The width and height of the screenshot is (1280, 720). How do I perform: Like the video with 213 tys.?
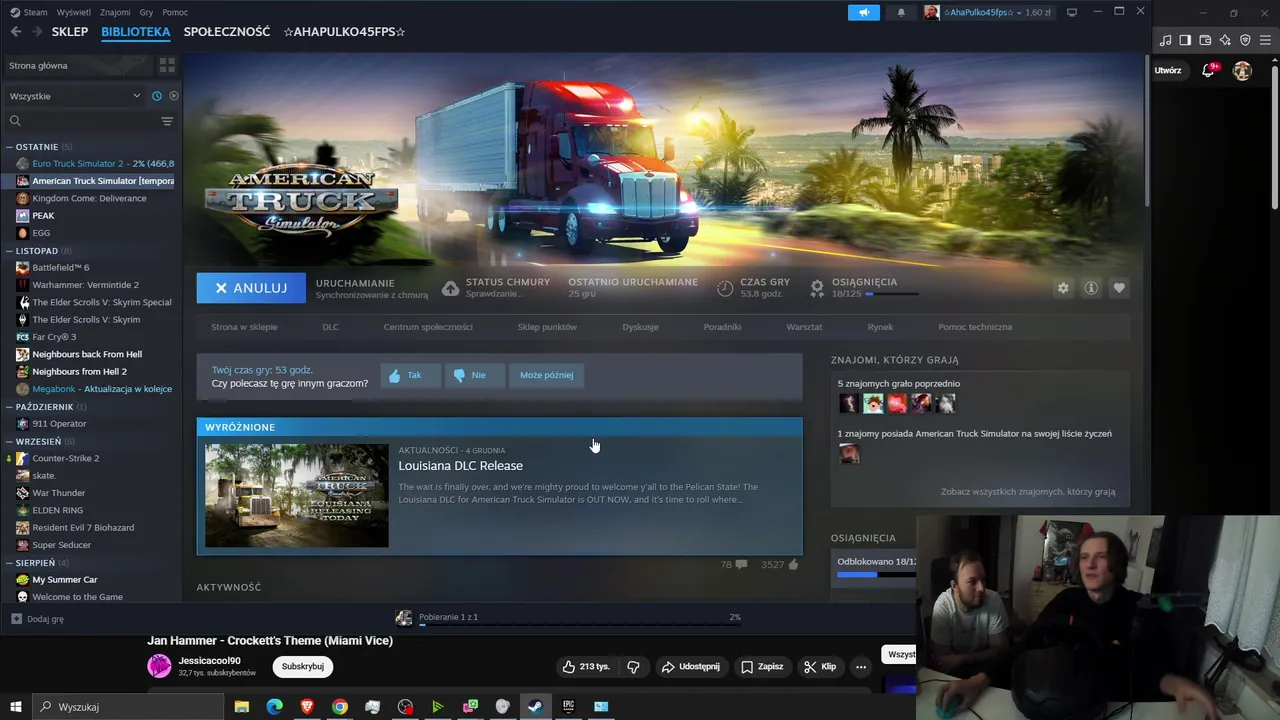pyautogui.click(x=586, y=666)
